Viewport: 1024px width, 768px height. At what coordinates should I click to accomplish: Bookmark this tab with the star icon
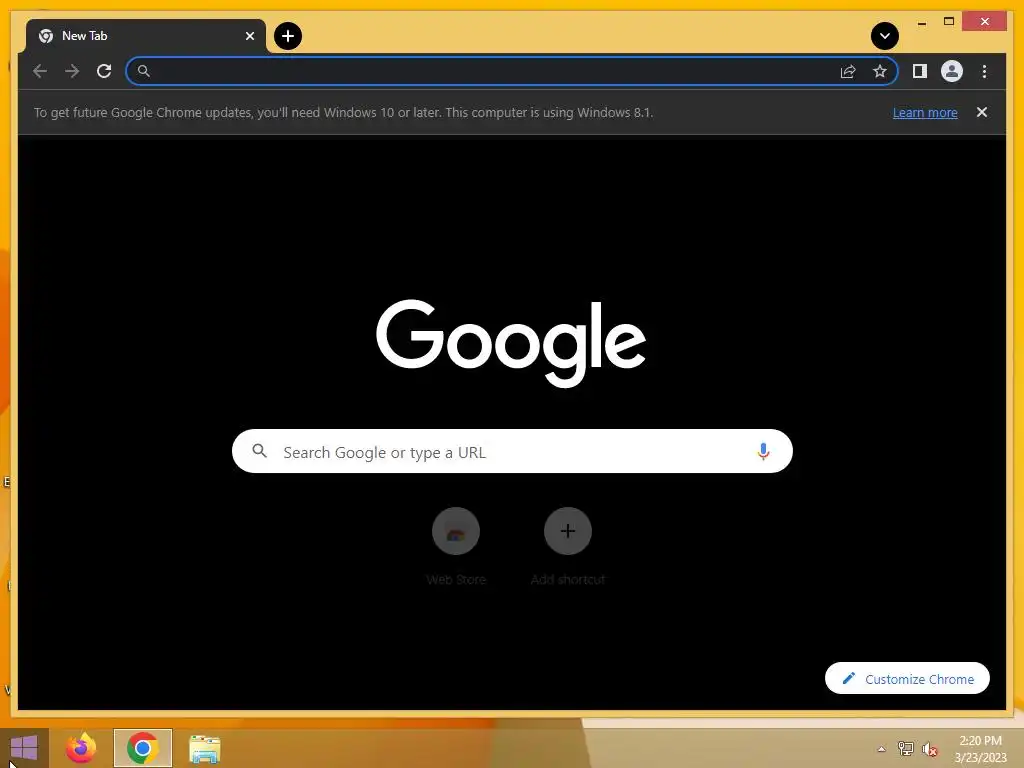click(x=880, y=71)
